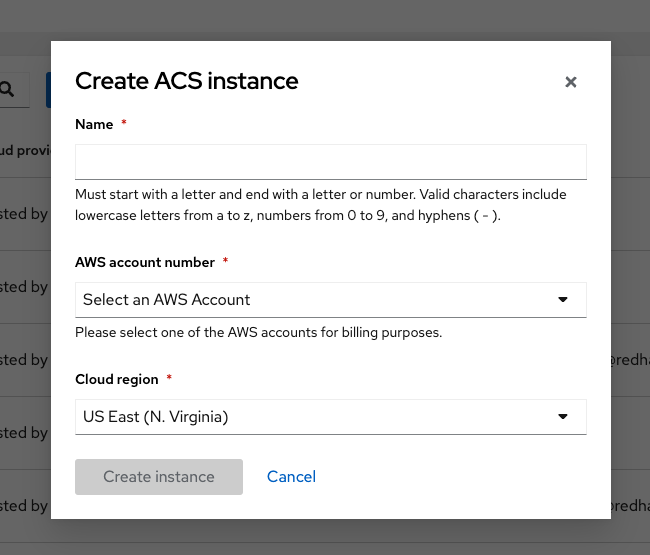Click the AWS billing purposes helper text
650x555 pixels.
[259, 332]
